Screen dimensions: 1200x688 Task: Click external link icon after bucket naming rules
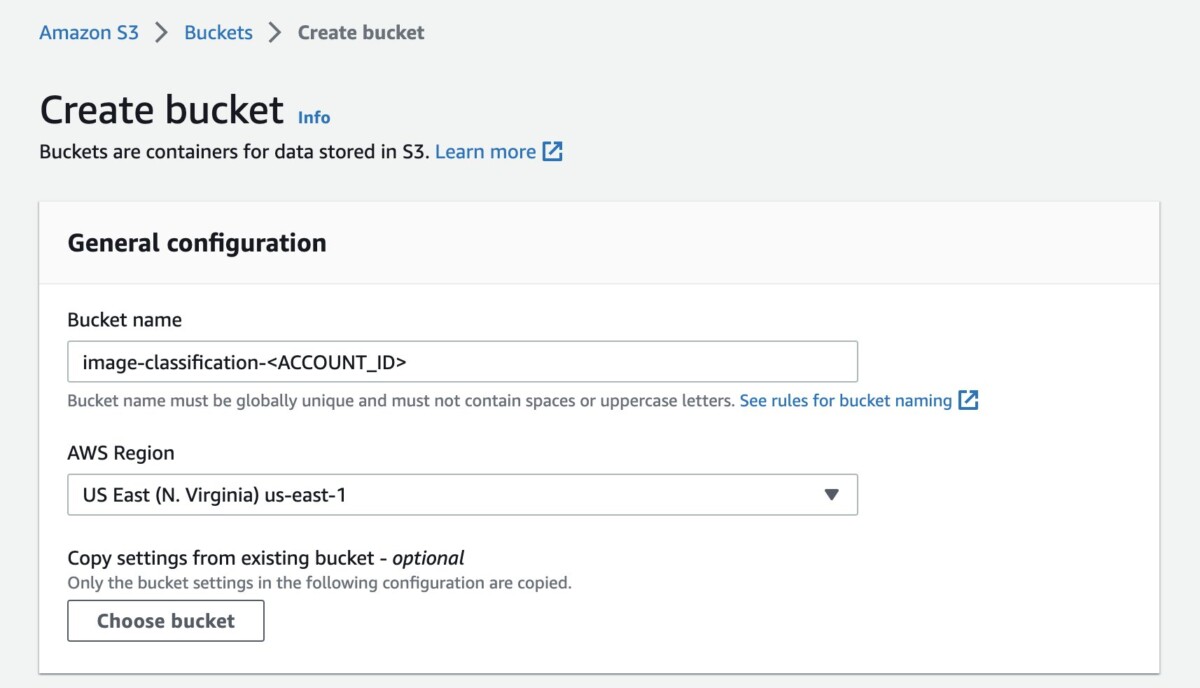[968, 400]
